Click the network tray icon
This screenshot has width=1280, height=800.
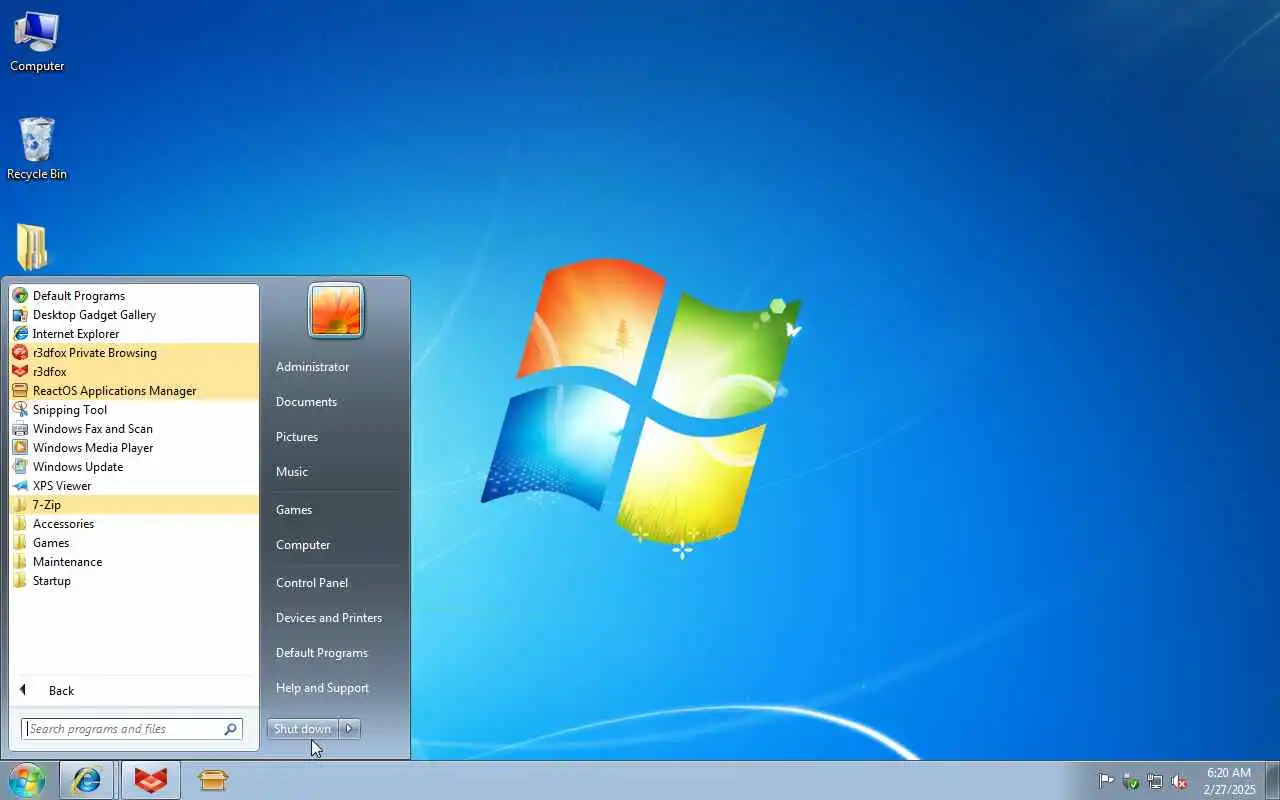1155,781
